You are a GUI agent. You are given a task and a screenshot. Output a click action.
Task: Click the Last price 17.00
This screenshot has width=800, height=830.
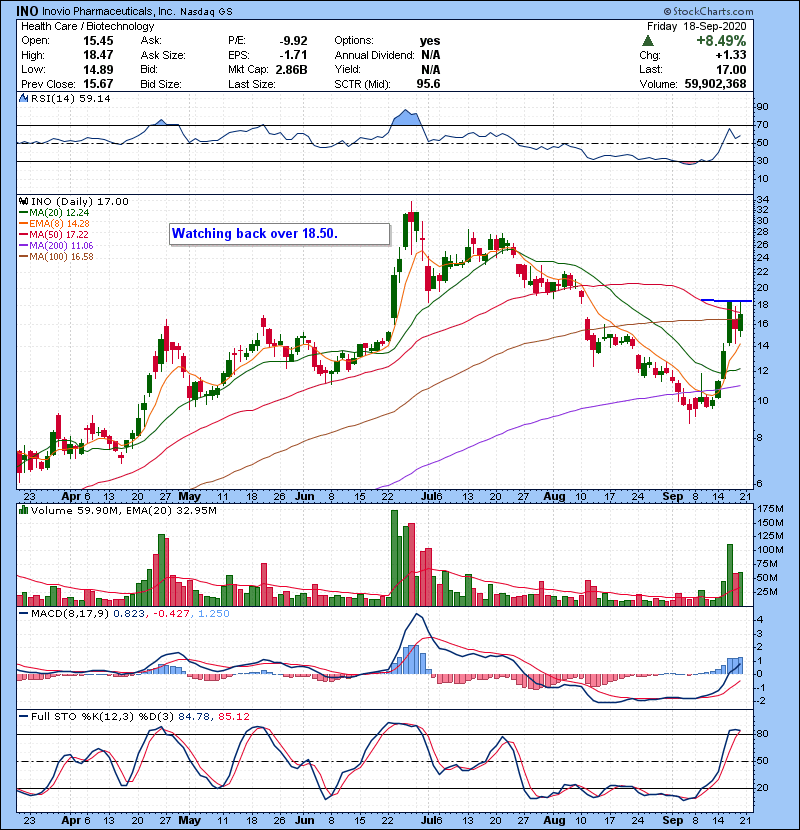point(731,69)
